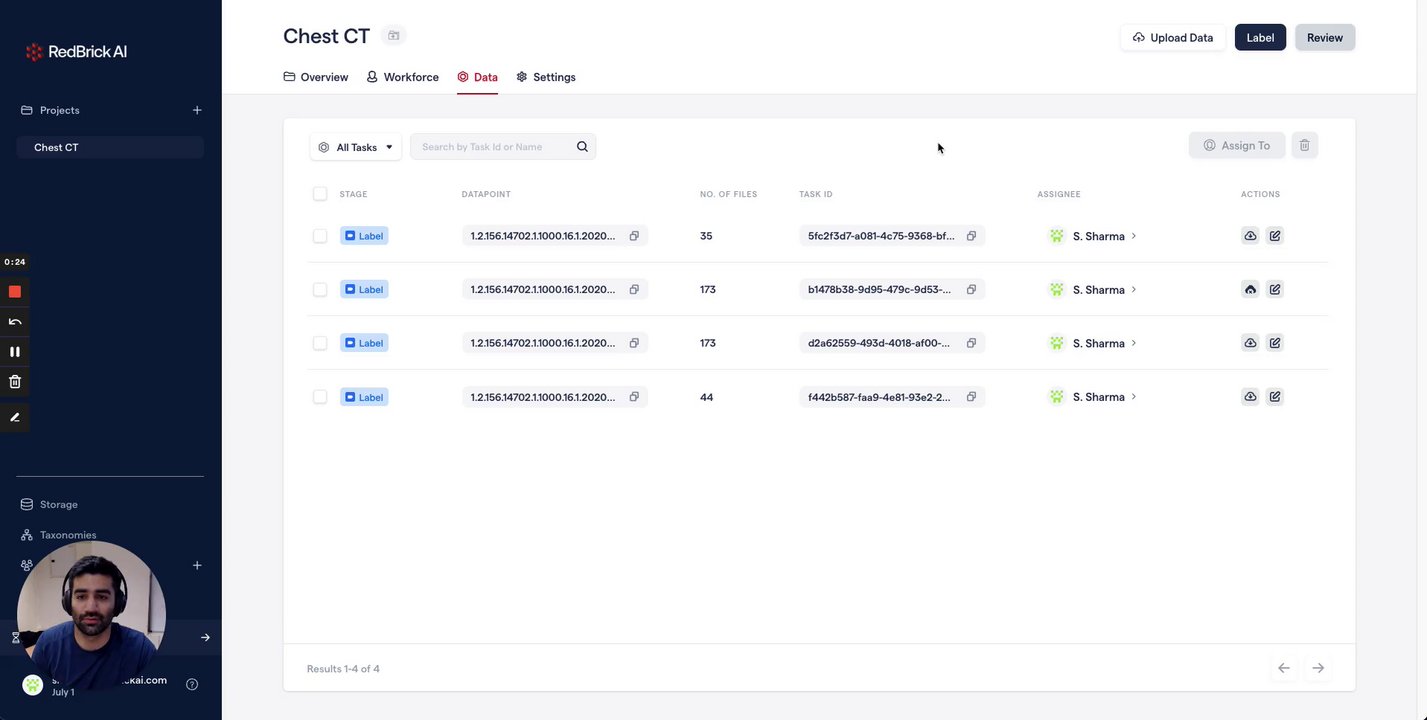1427x720 pixels.
Task: Click the trash delete icon near Assign To
Action: tap(1304, 145)
